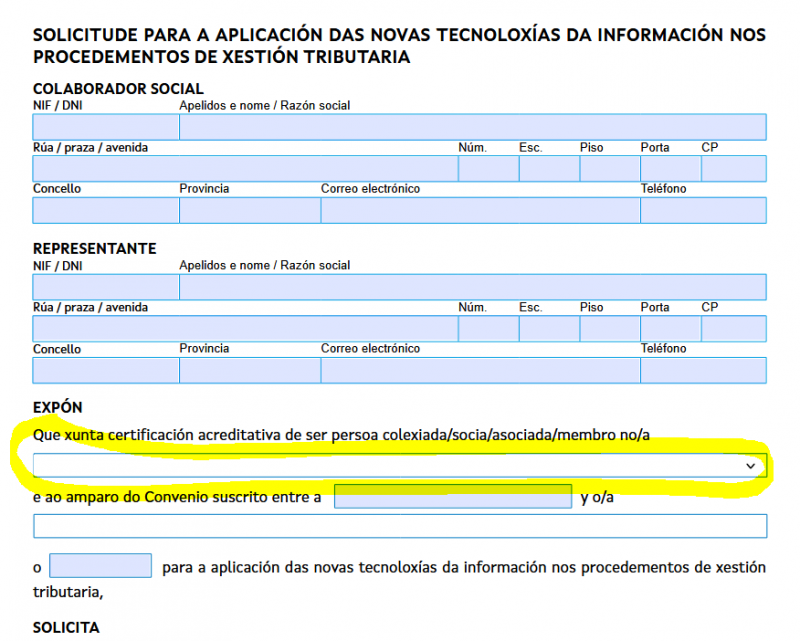800x641 pixels.
Task: Click Colaborador Social Esc. field
Action: click(549, 168)
